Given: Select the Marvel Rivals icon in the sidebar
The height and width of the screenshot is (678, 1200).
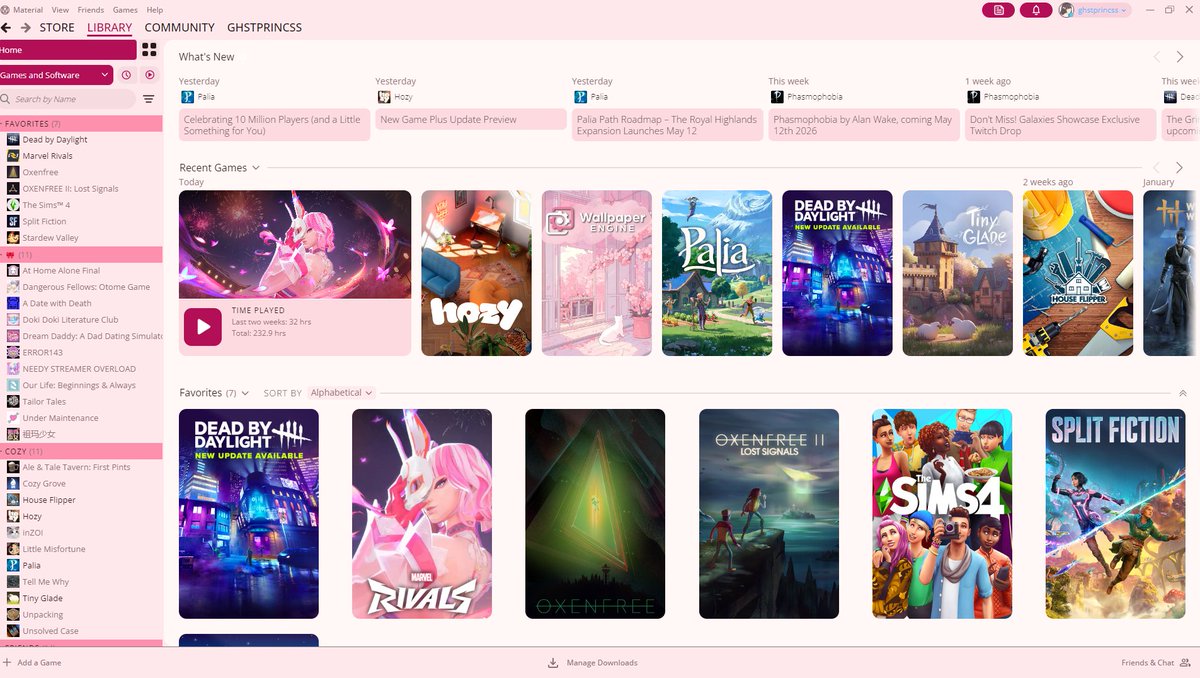Looking at the screenshot, I should click(13, 156).
